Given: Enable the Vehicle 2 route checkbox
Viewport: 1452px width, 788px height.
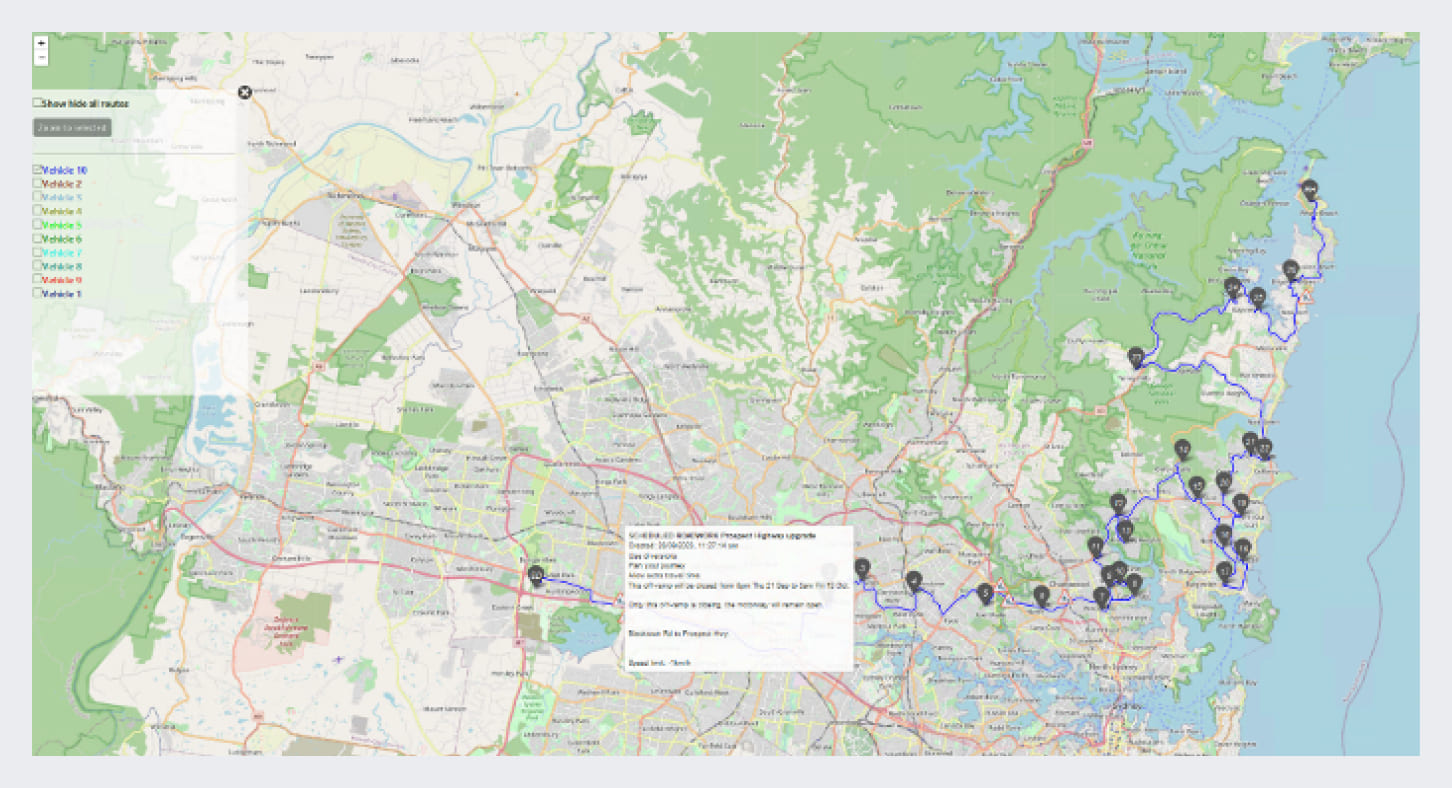Looking at the screenshot, I should [x=38, y=184].
